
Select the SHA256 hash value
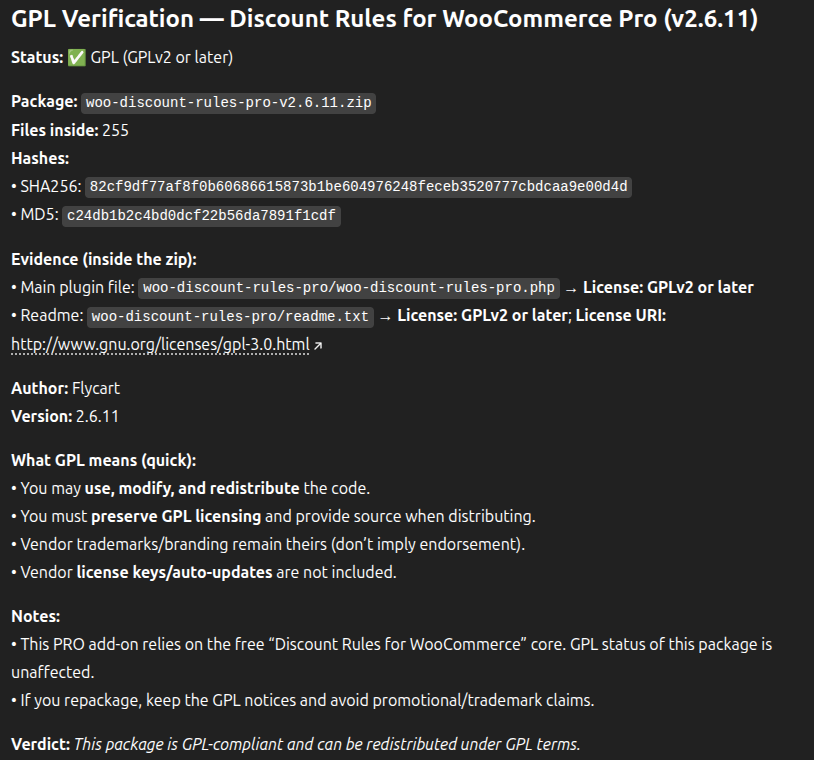358,187
